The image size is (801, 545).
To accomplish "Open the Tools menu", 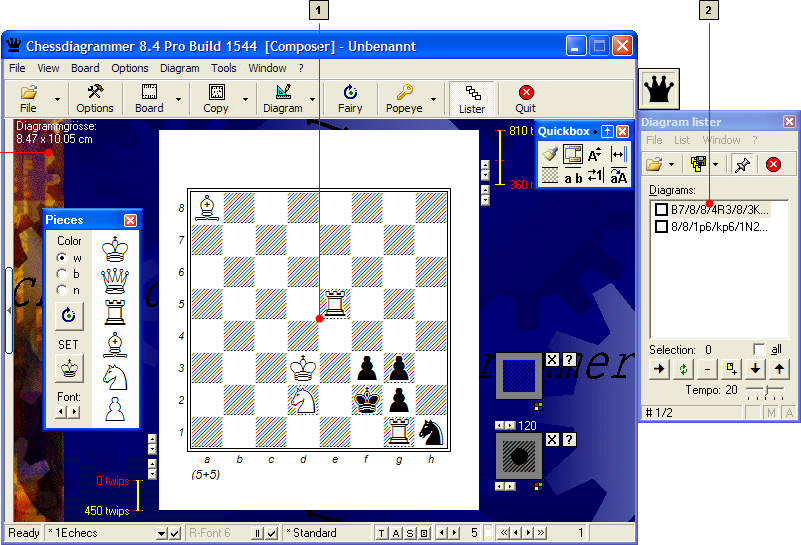I will (x=224, y=68).
